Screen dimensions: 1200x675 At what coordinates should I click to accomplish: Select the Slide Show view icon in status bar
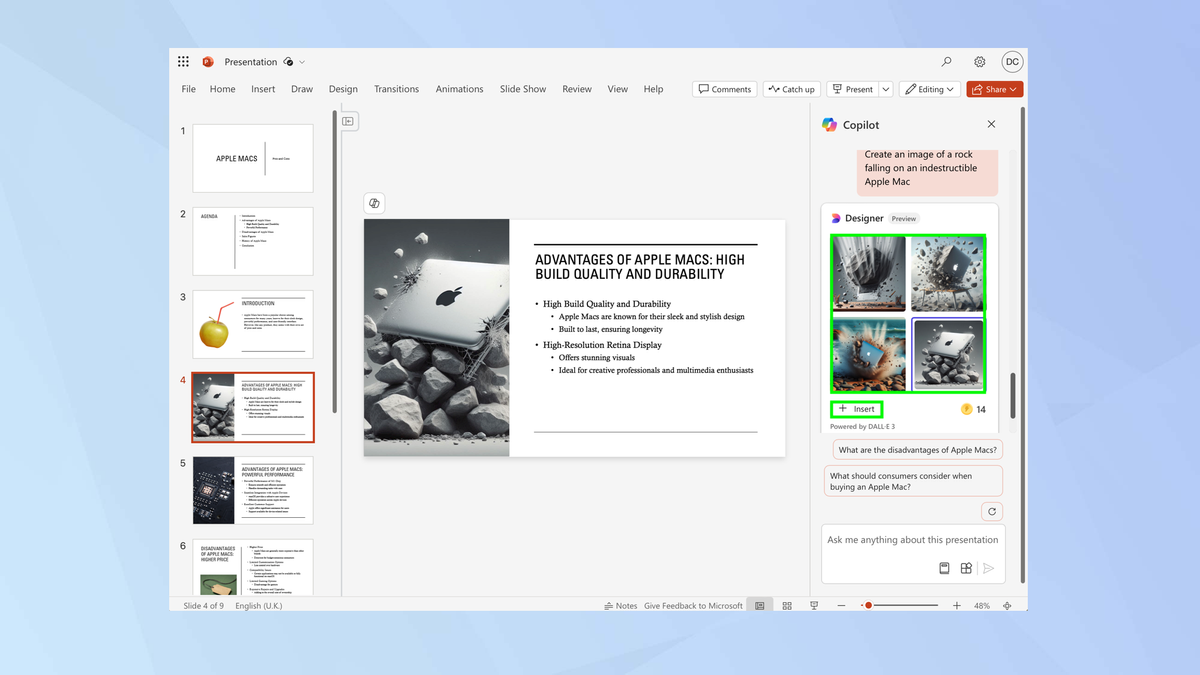point(814,605)
